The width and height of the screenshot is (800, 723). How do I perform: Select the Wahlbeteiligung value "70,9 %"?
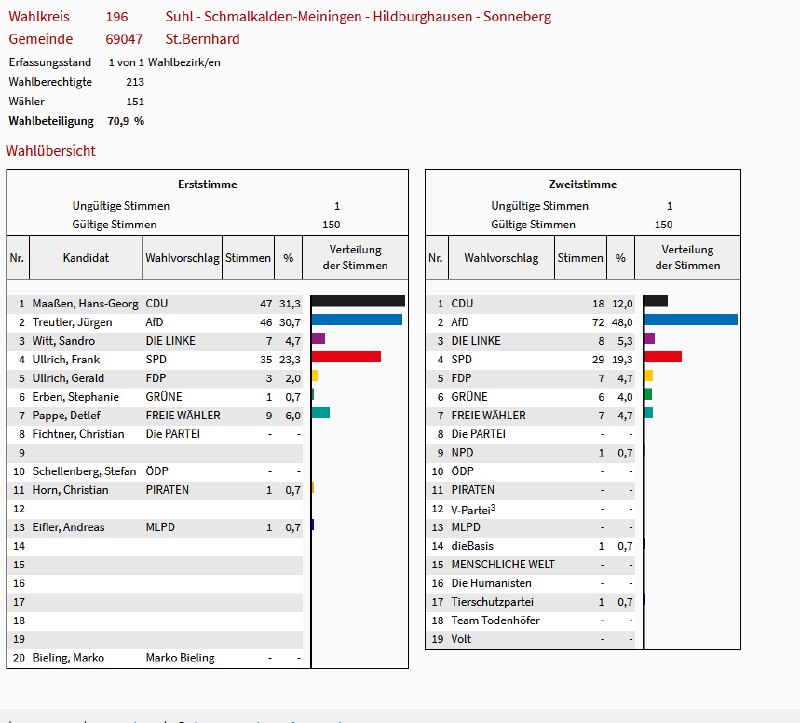pyautogui.click(x=126, y=121)
